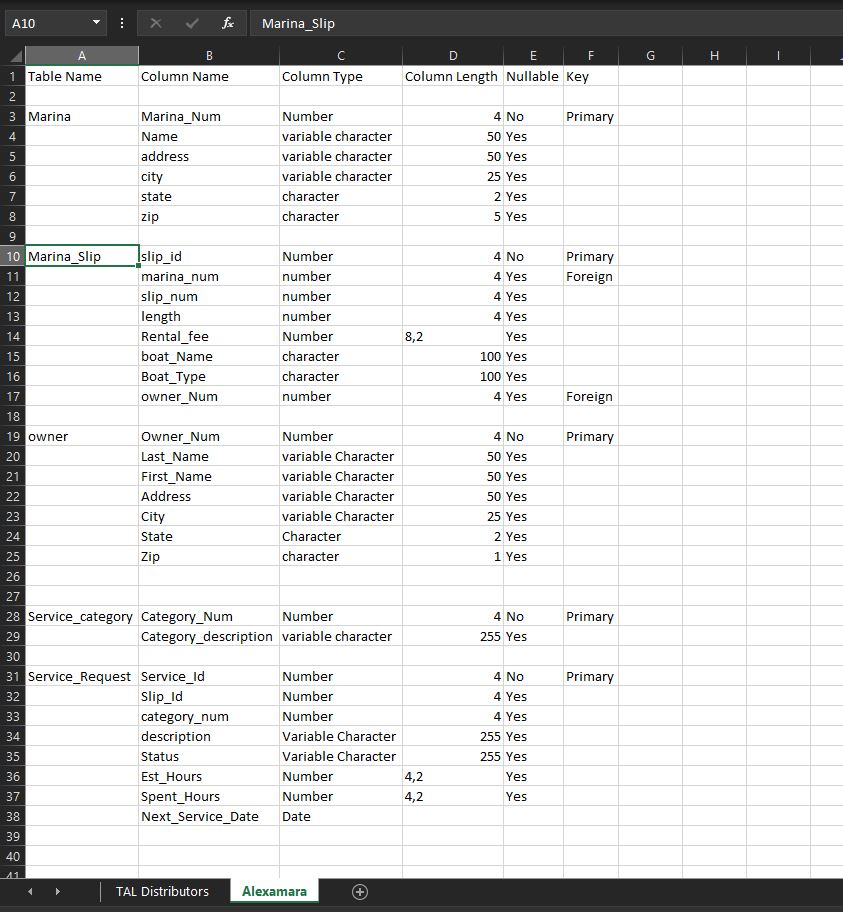This screenshot has width=843, height=912.
Task: Open the three-dot menu next to Name Box
Action: pyautogui.click(x=121, y=23)
